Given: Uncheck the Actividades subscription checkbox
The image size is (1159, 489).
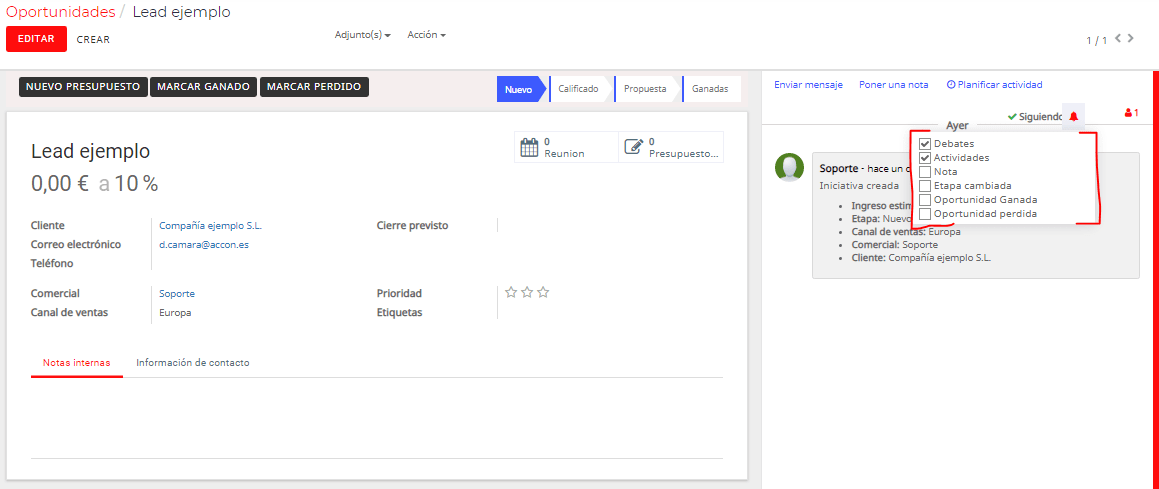Looking at the screenshot, I should pos(925,157).
